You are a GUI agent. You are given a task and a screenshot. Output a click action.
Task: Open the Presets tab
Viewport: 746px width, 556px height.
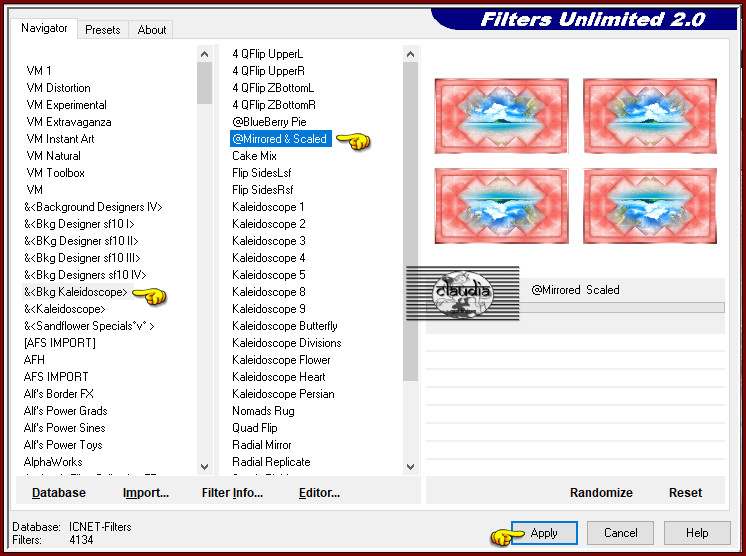(x=102, y=29)
